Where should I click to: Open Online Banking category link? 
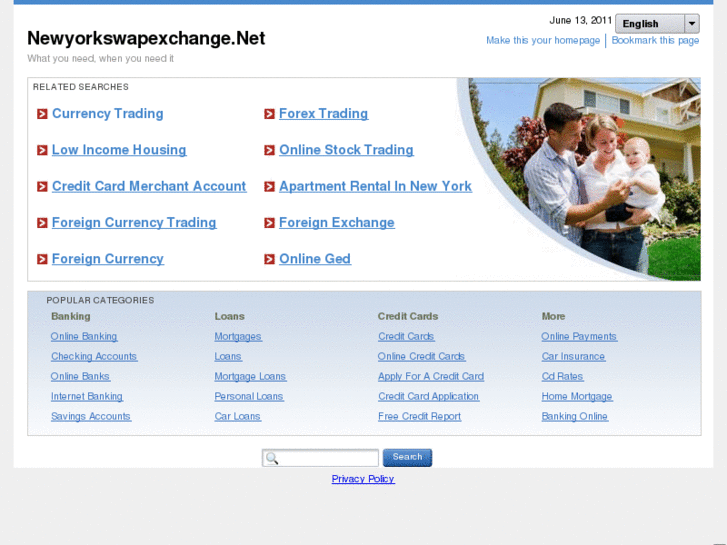point(84,337)
